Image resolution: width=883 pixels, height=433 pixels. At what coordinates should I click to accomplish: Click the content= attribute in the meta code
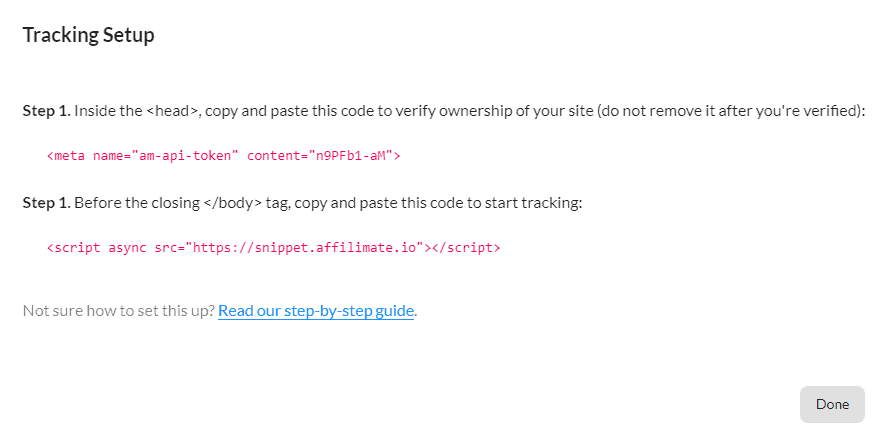(x=275, y=155)
